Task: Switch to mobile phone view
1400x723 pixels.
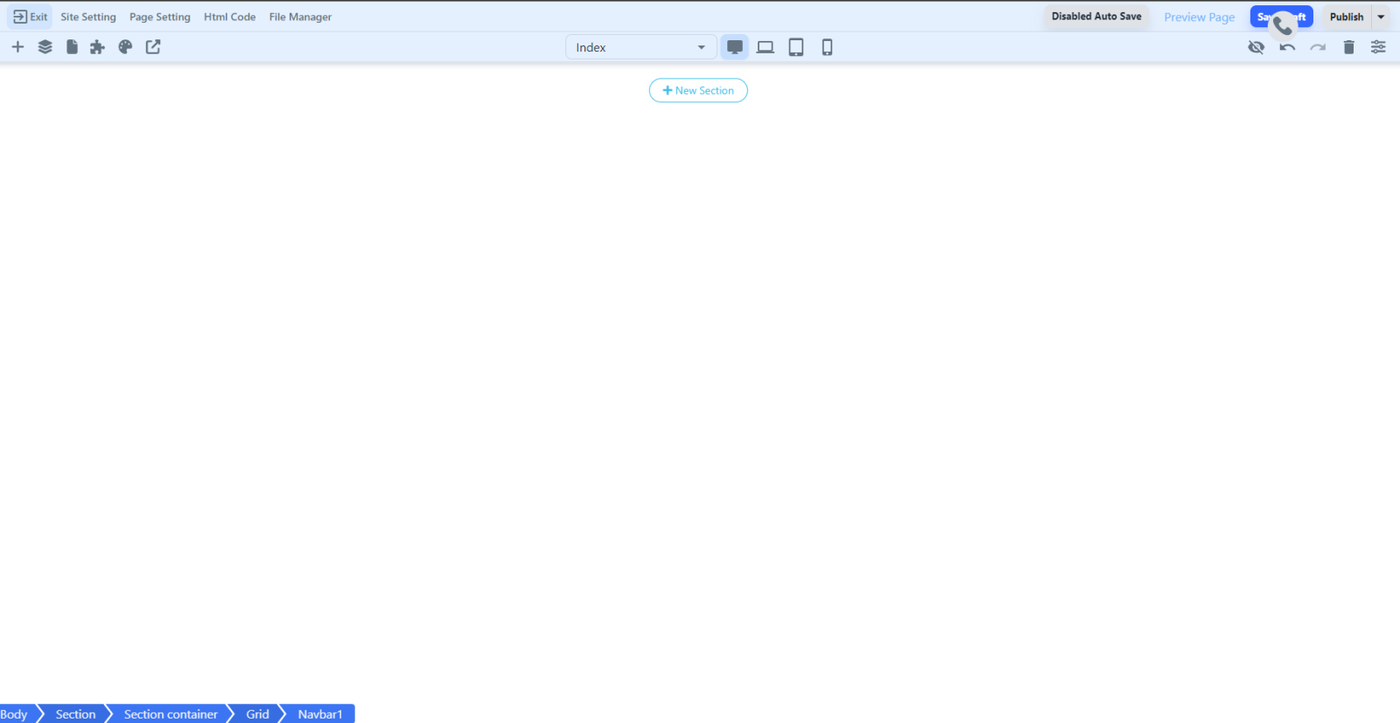Action: (827, 47)
